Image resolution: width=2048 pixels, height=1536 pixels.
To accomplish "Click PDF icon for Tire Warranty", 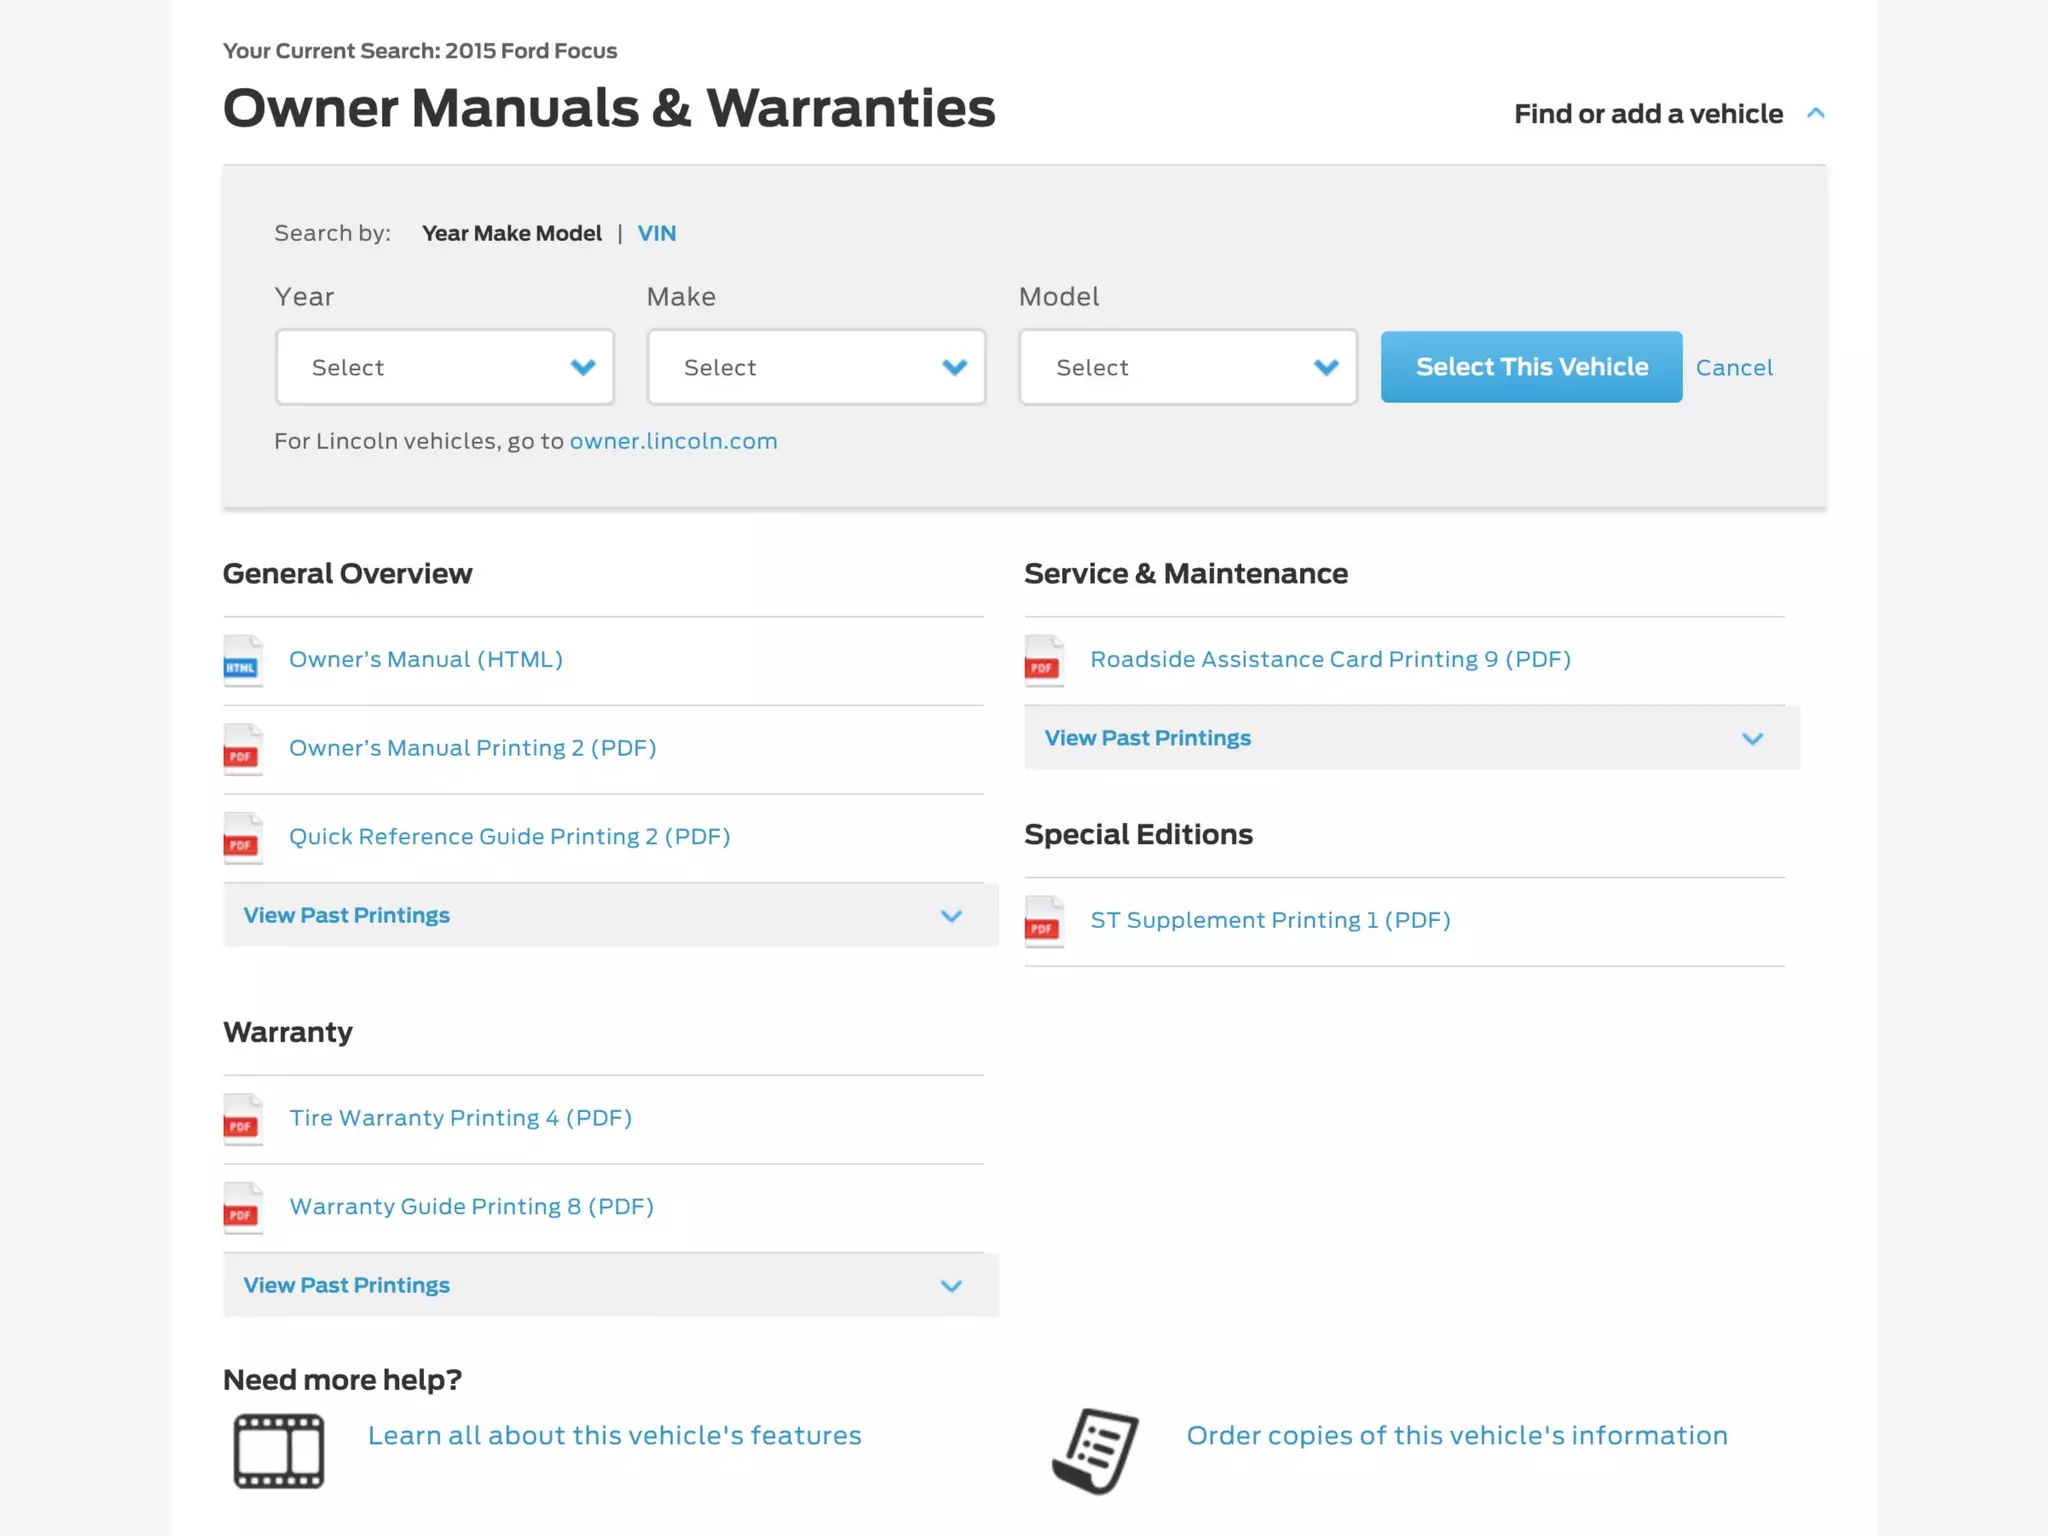I will [242, 1120].
